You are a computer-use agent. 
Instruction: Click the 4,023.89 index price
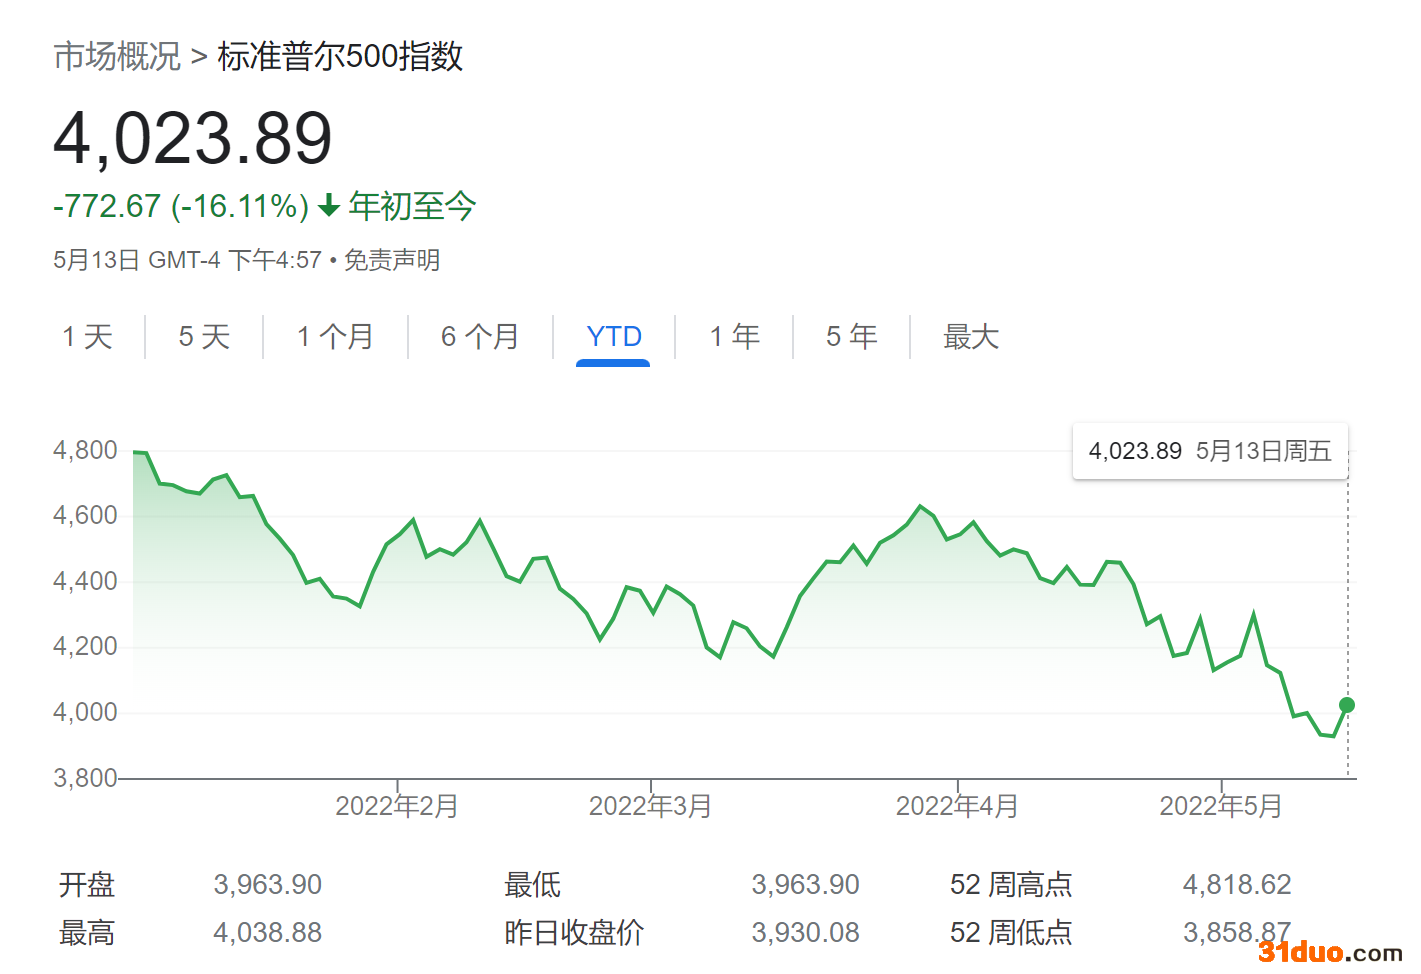[x=193, y=138]
